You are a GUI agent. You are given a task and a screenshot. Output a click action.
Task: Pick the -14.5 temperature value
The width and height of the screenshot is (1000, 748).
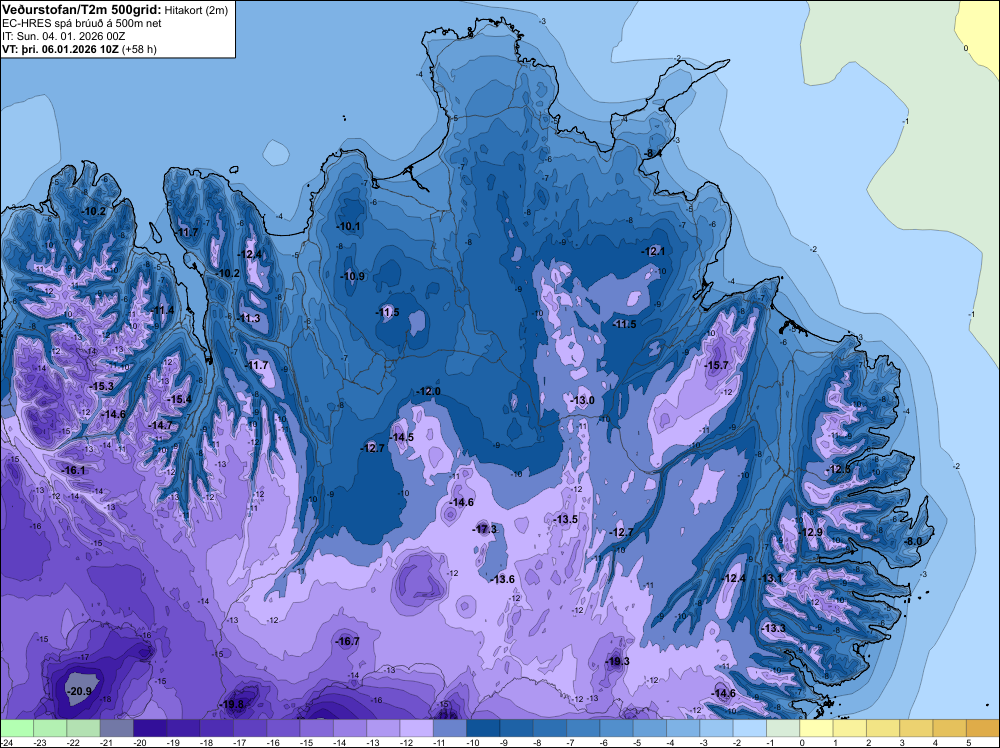point(402,437)
